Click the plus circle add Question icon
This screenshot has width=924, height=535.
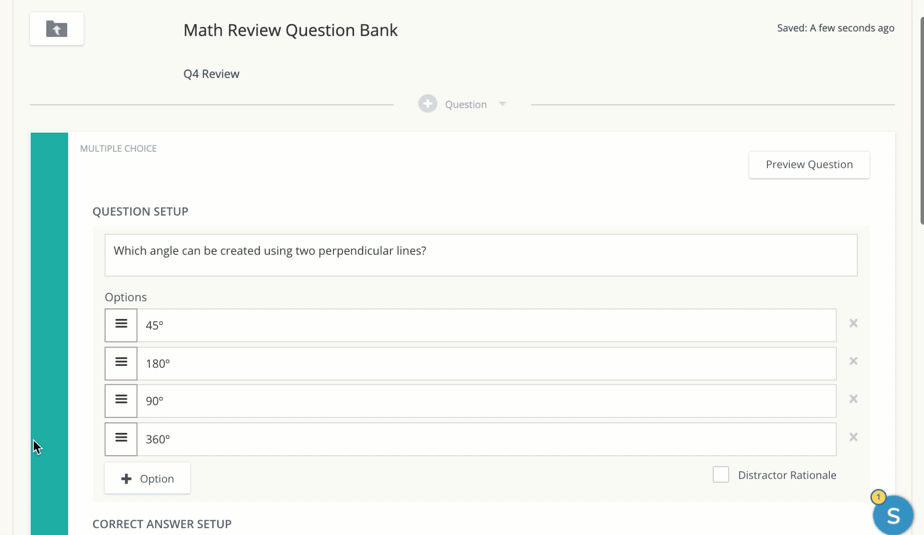(428, 104)
